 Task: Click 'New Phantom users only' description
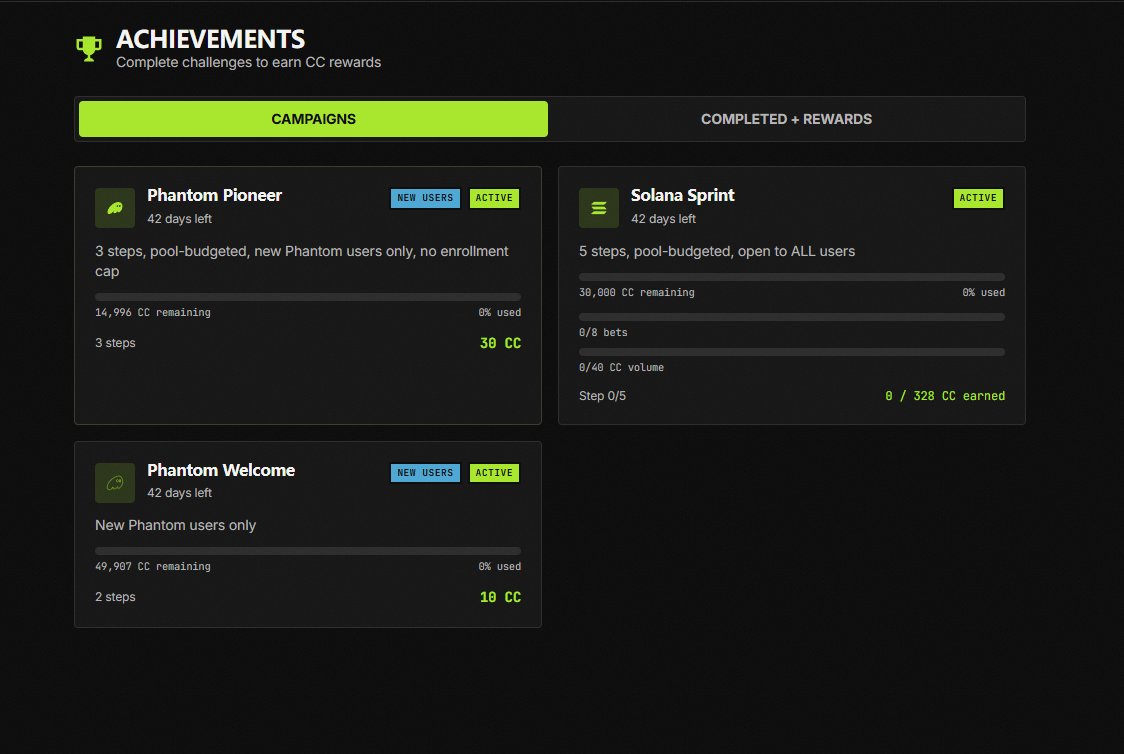click(x=176, y=525)
